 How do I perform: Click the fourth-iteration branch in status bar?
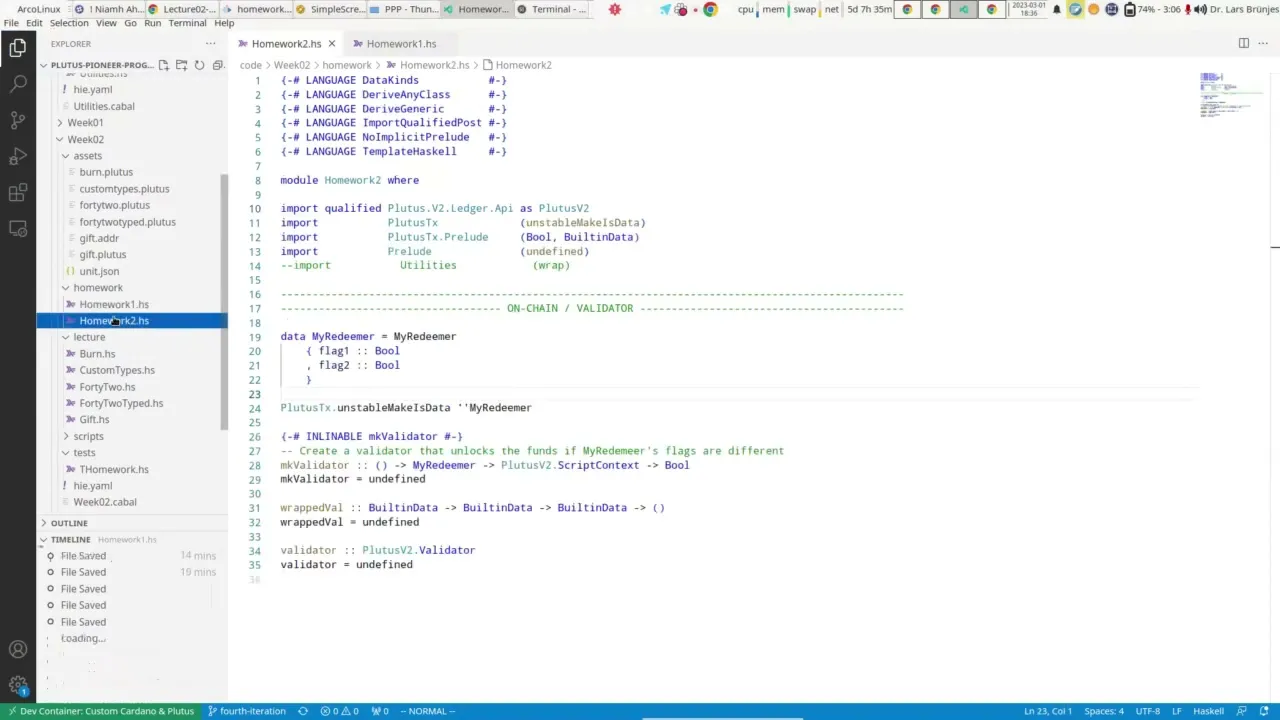tap(246, 711)
